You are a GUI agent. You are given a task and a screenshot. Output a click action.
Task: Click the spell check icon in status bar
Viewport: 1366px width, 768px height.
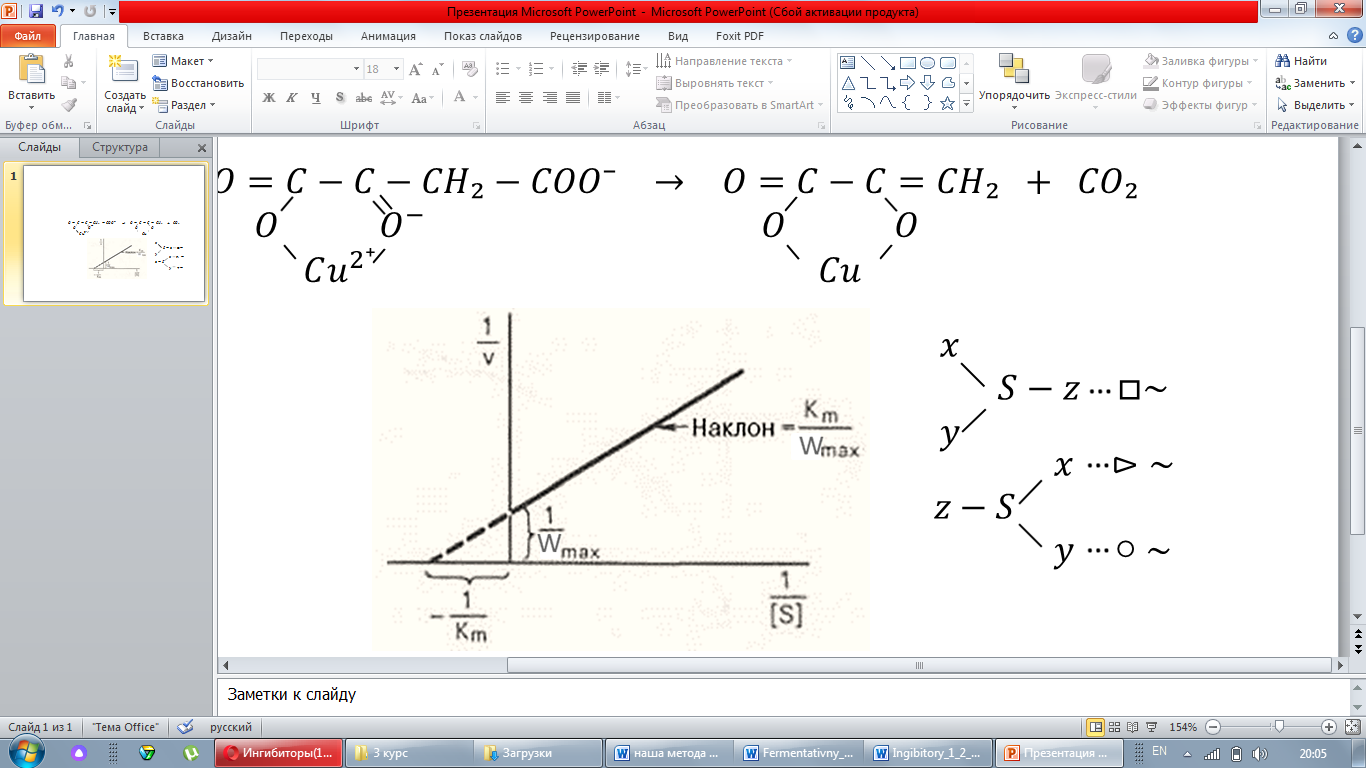pos(185,727)
